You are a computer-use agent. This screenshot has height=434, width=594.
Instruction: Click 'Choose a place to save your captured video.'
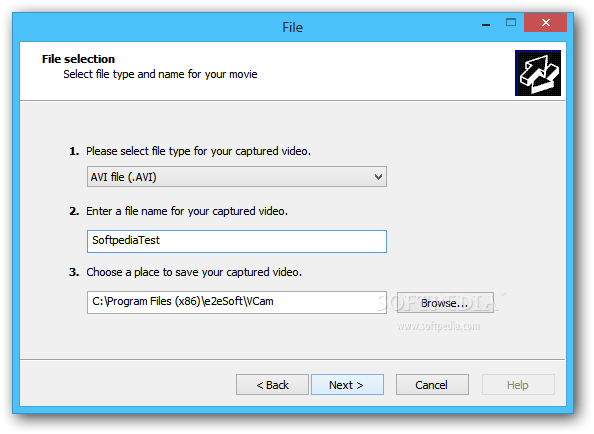(x=194, y=272)
